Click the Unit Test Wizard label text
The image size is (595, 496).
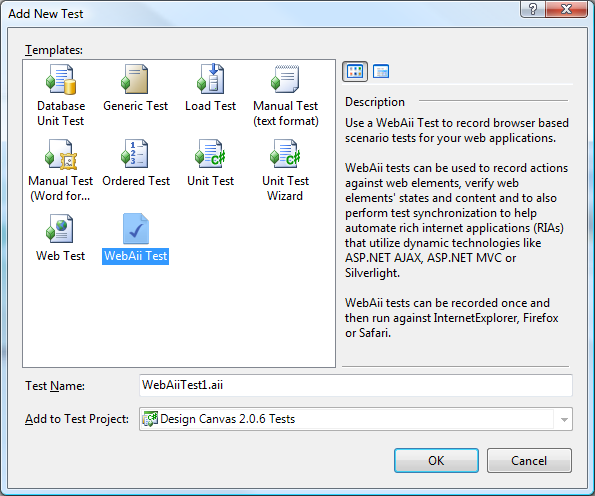pyautogui.click(x=285, y=189)
